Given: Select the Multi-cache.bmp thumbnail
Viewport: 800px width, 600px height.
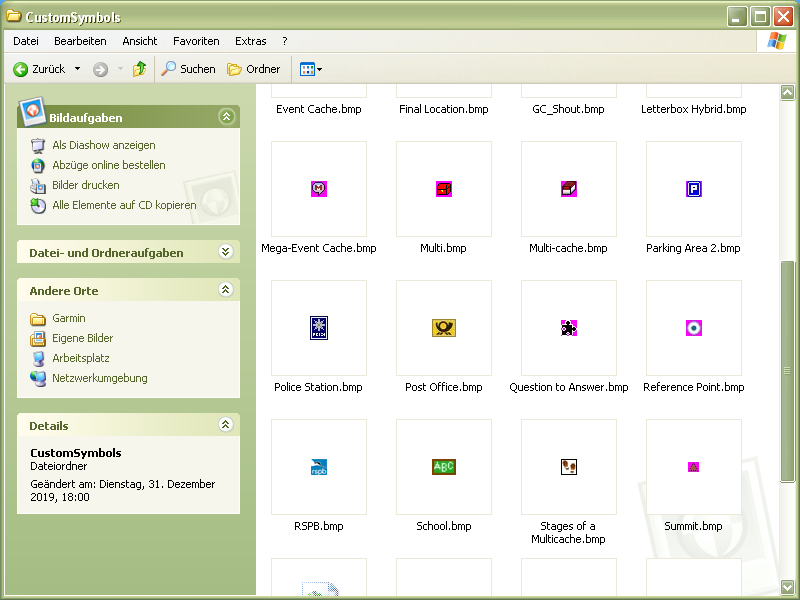Looking at the screenshot, I should pos(569,189).
